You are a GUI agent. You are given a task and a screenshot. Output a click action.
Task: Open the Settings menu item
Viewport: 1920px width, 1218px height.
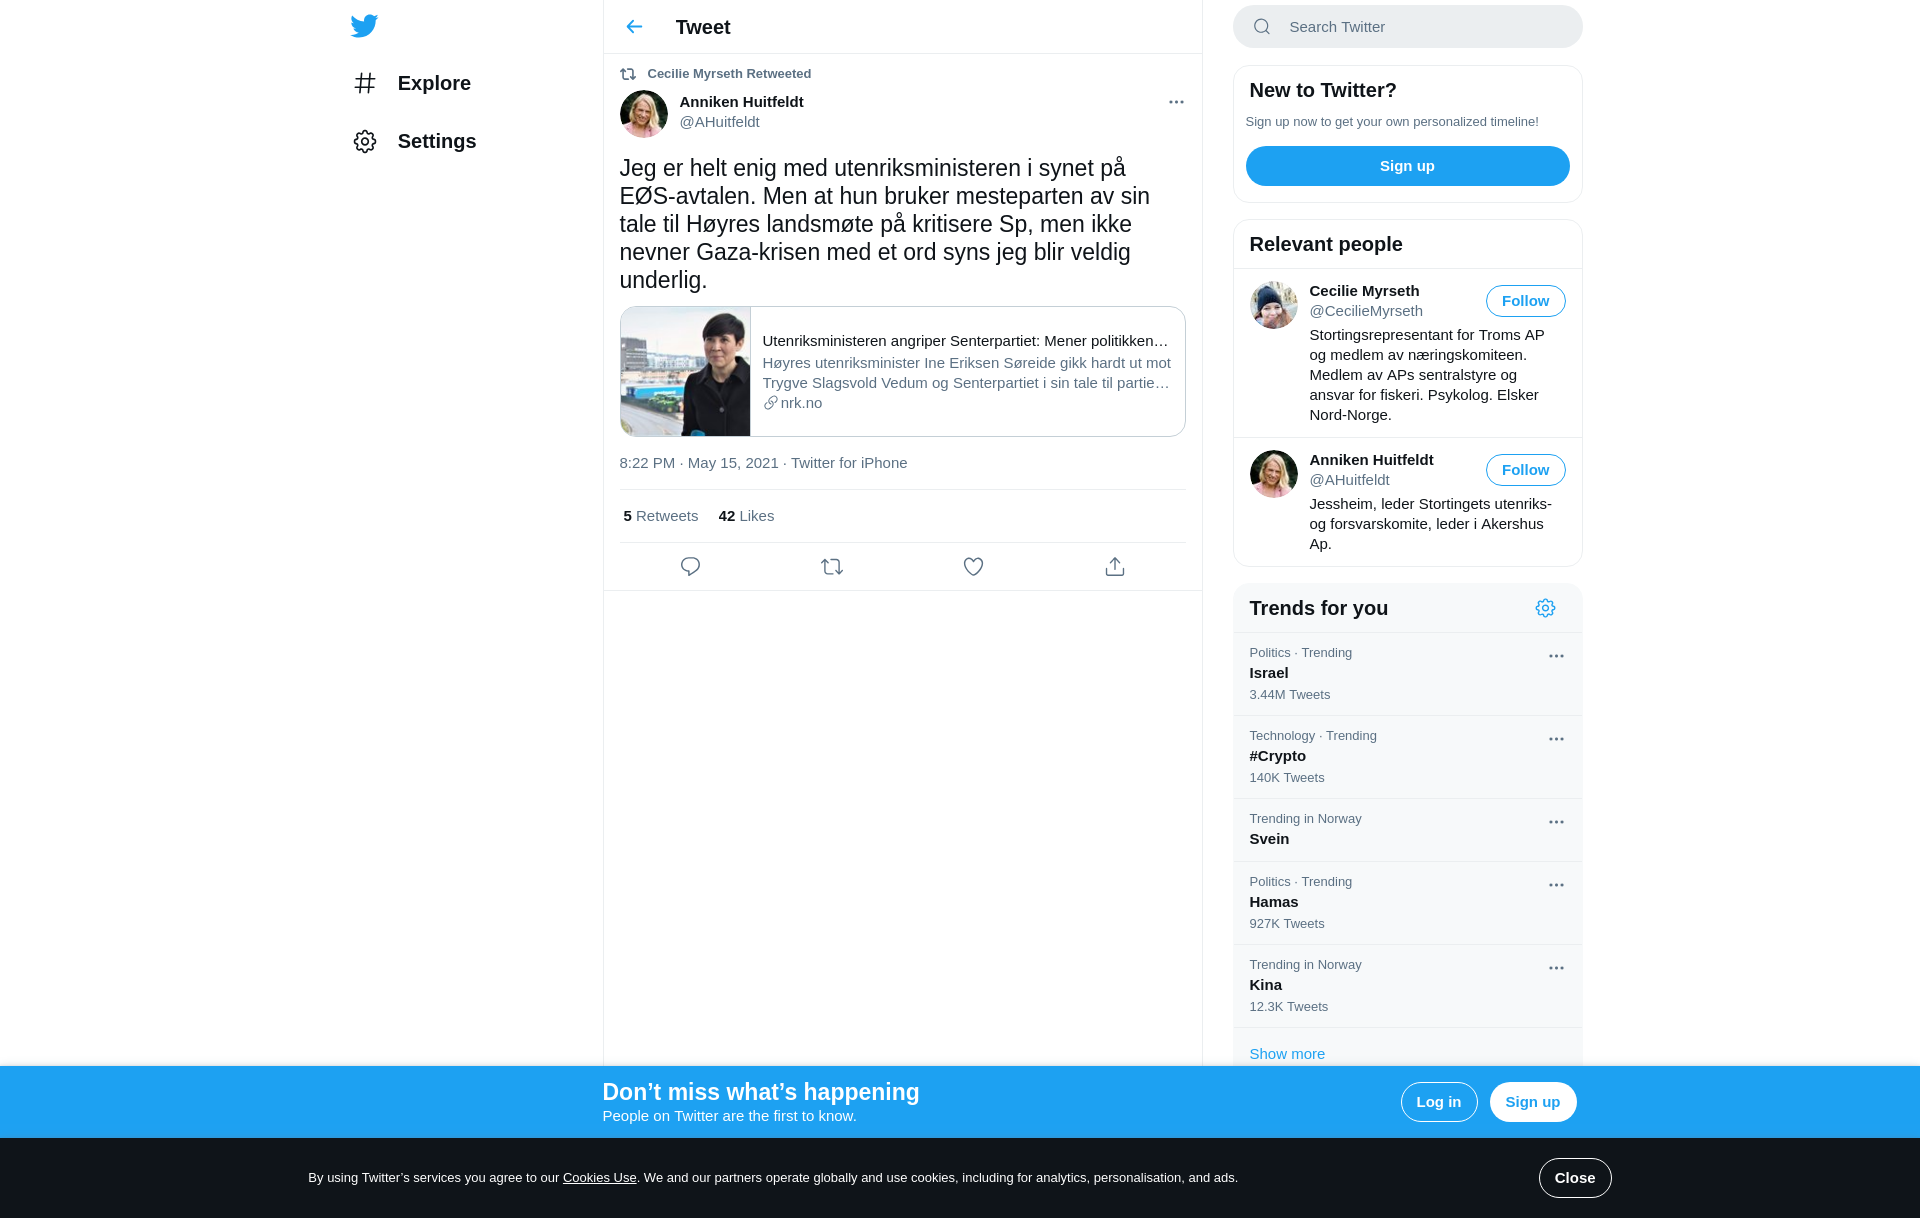pyautogui.click(x=414, y=141)
